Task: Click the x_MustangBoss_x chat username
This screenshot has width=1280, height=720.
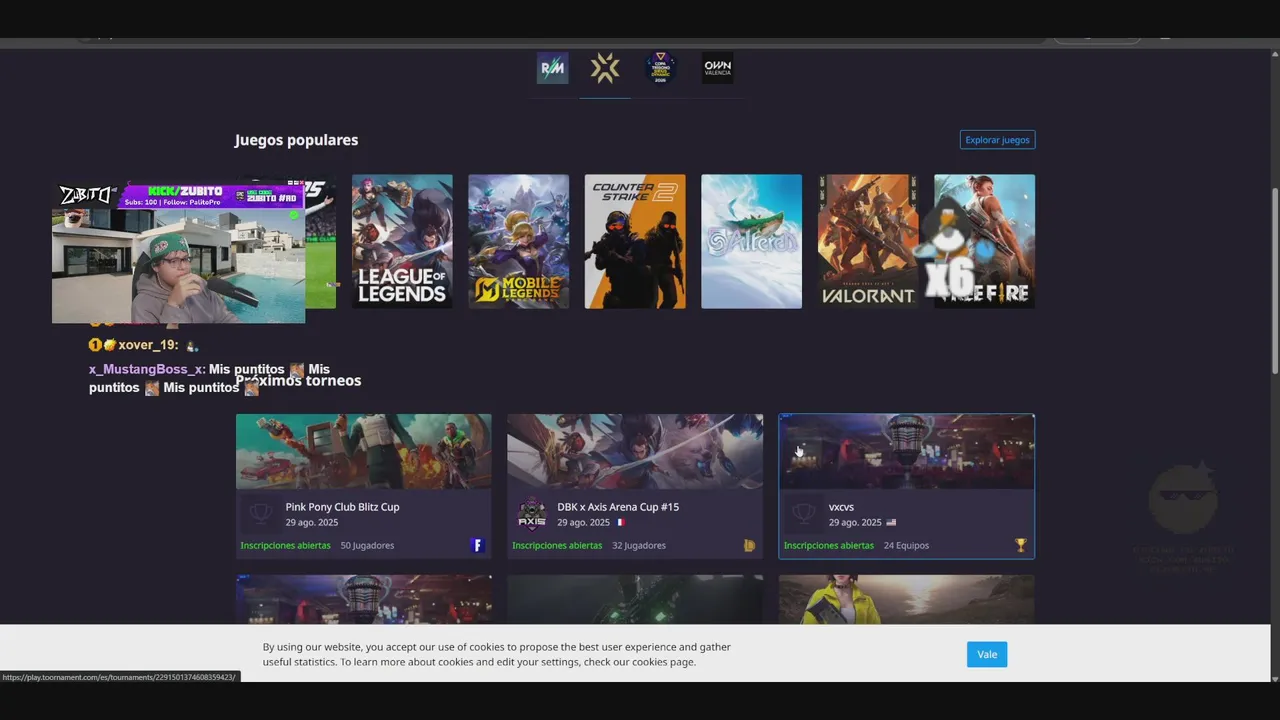Action: (145, 369)
